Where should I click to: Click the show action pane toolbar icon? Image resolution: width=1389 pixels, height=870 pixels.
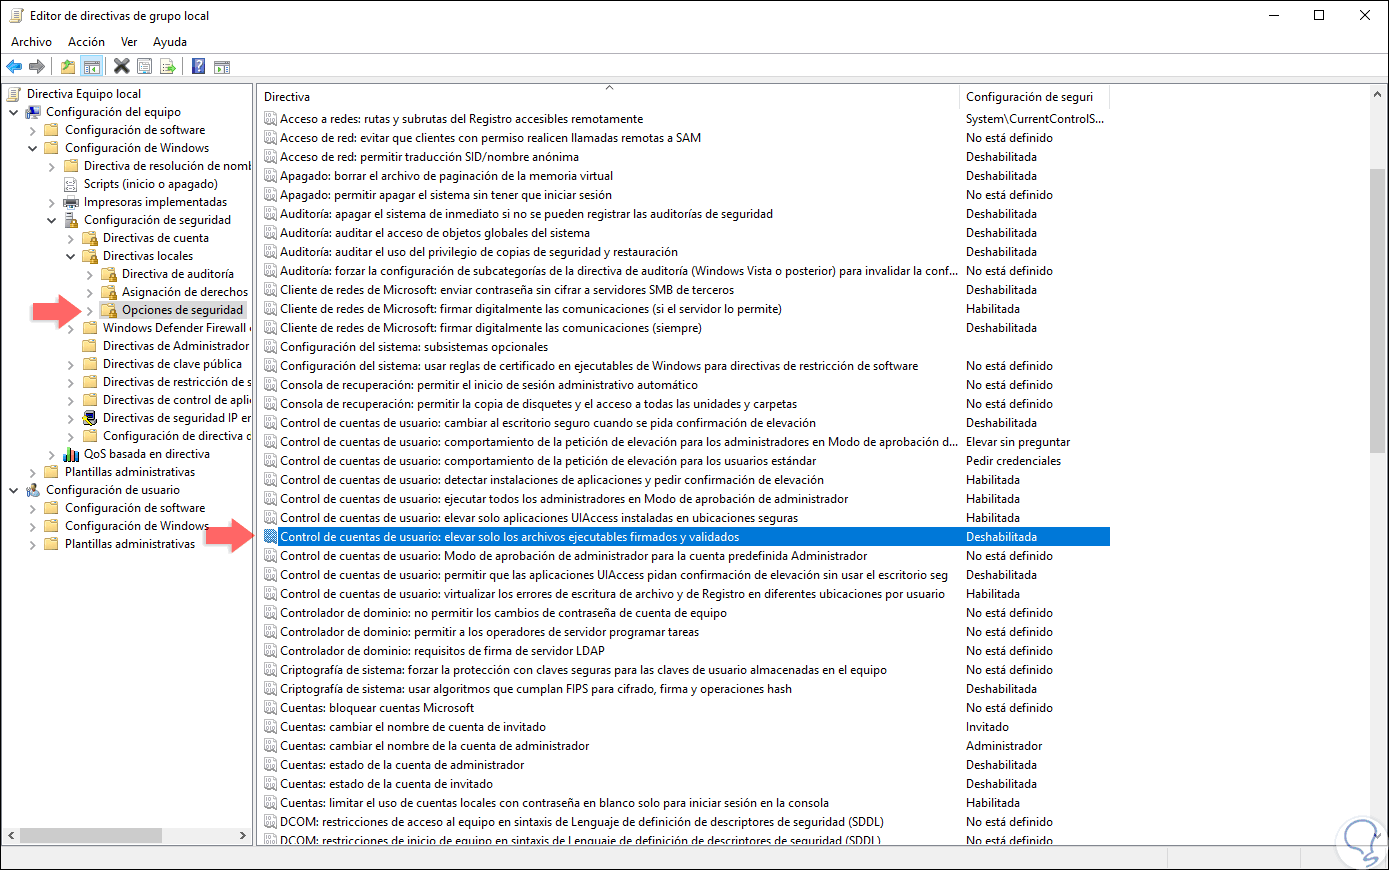[x=222, y=66]
